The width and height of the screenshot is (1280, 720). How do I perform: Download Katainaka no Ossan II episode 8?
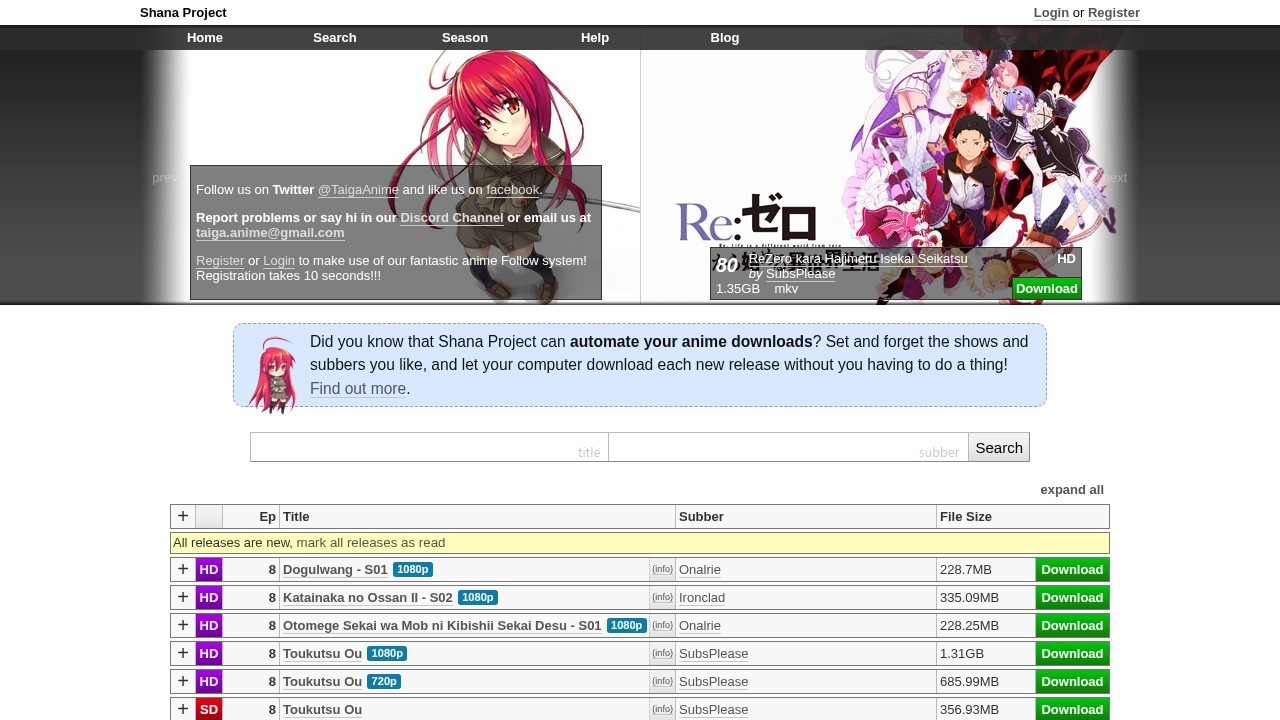tap(1072, 598)
